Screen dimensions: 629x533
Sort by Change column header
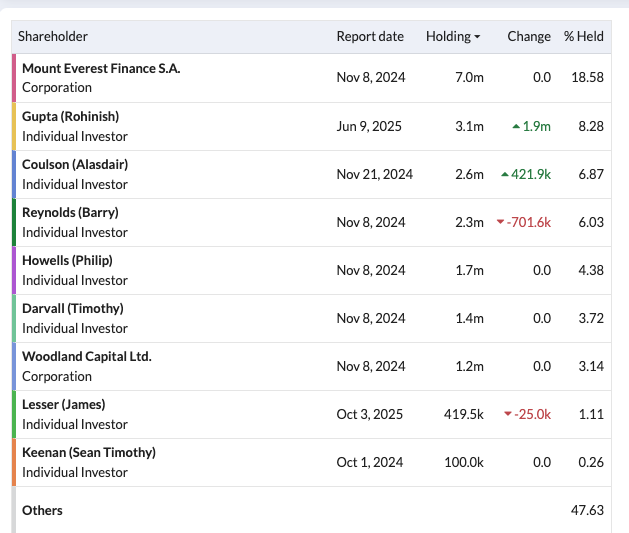click(529, 36)
